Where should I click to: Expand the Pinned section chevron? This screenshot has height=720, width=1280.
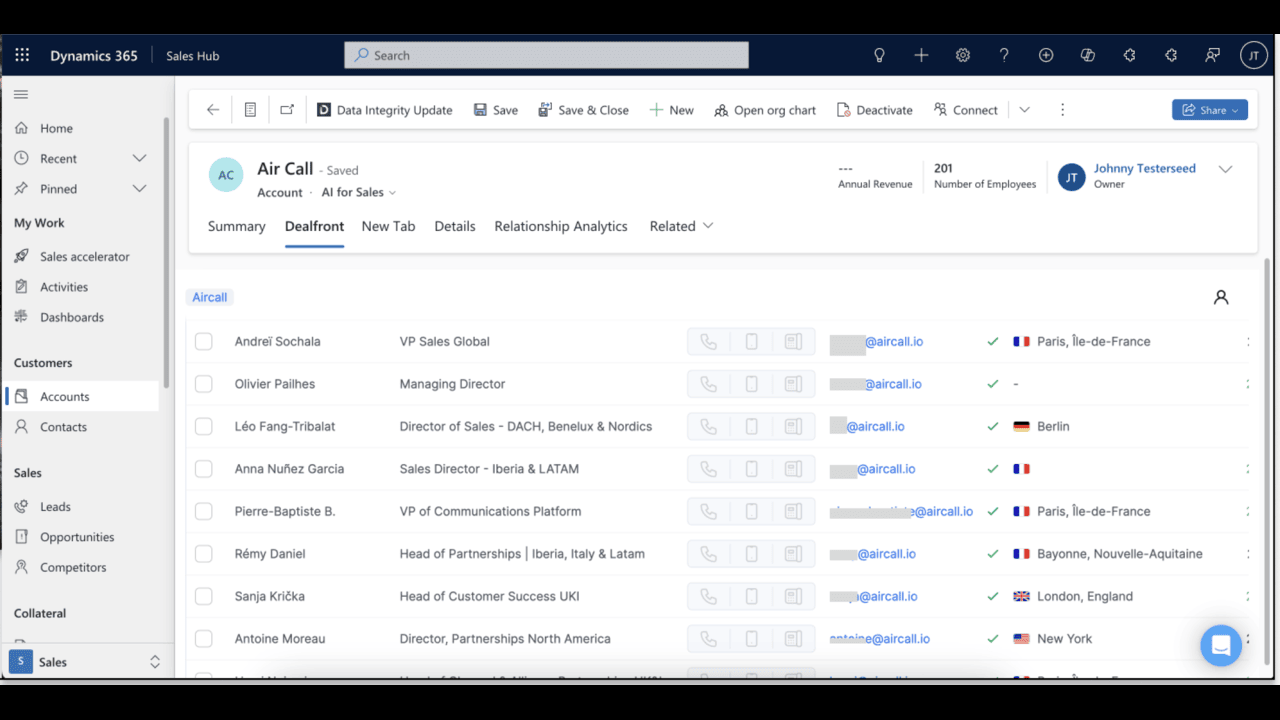tap(139, 188)
